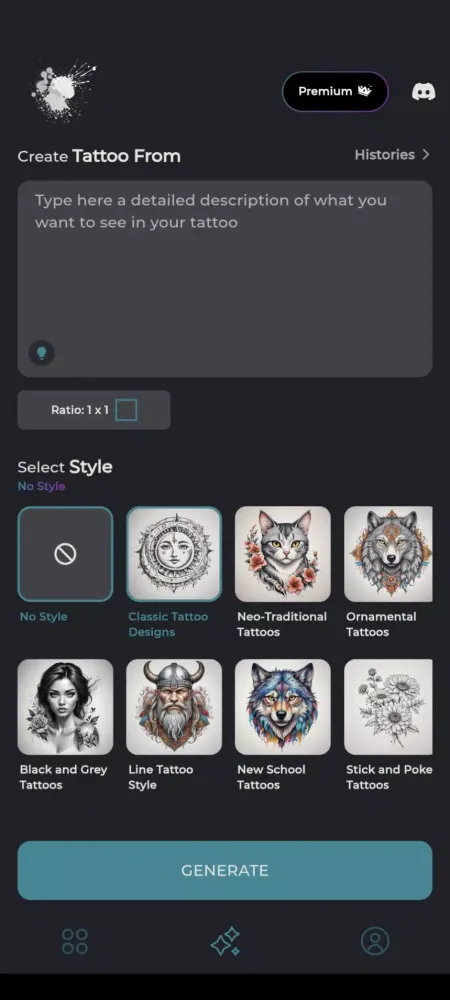Pick the Black and Grey Tattoos thumbnail
The image size is (450, 1000).
click(x=65, y=707)
